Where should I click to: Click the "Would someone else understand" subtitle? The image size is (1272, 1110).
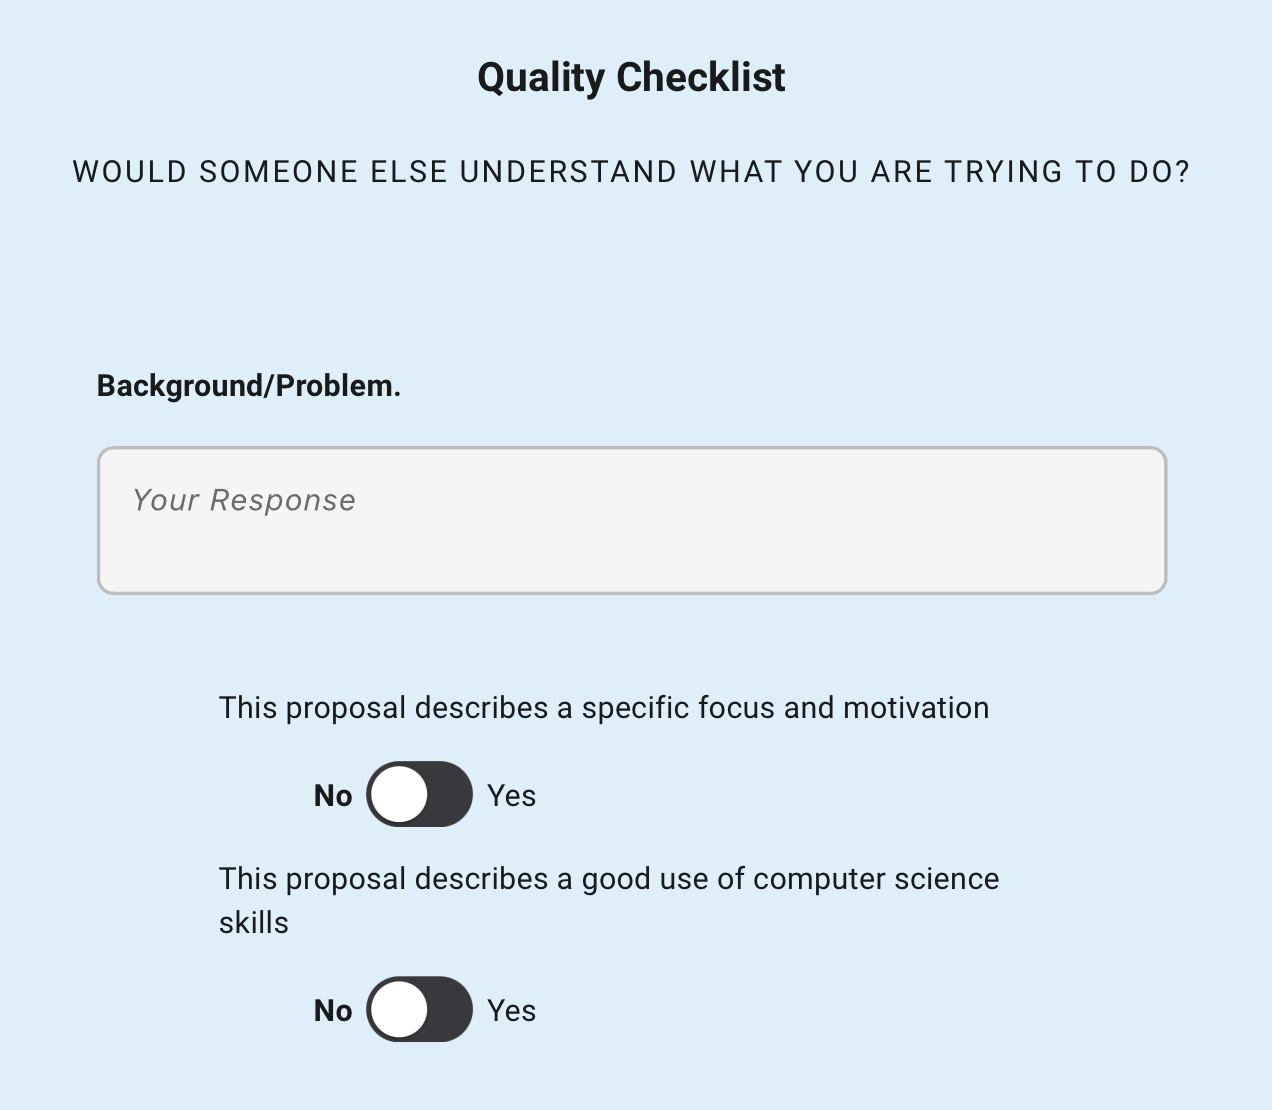click(631, 172)
